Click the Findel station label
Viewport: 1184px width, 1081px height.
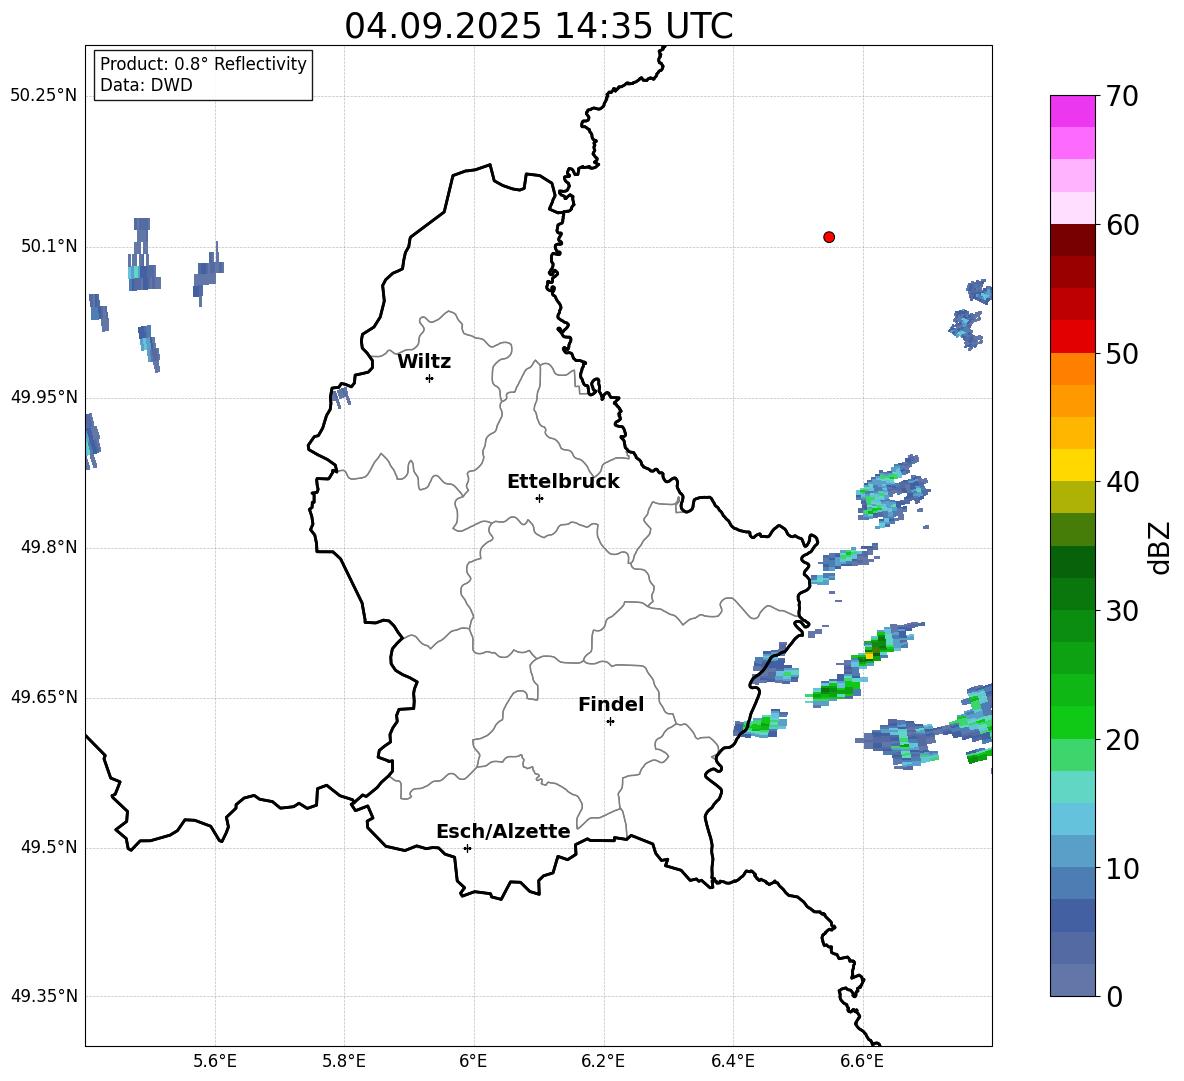(x=611, y=704)
